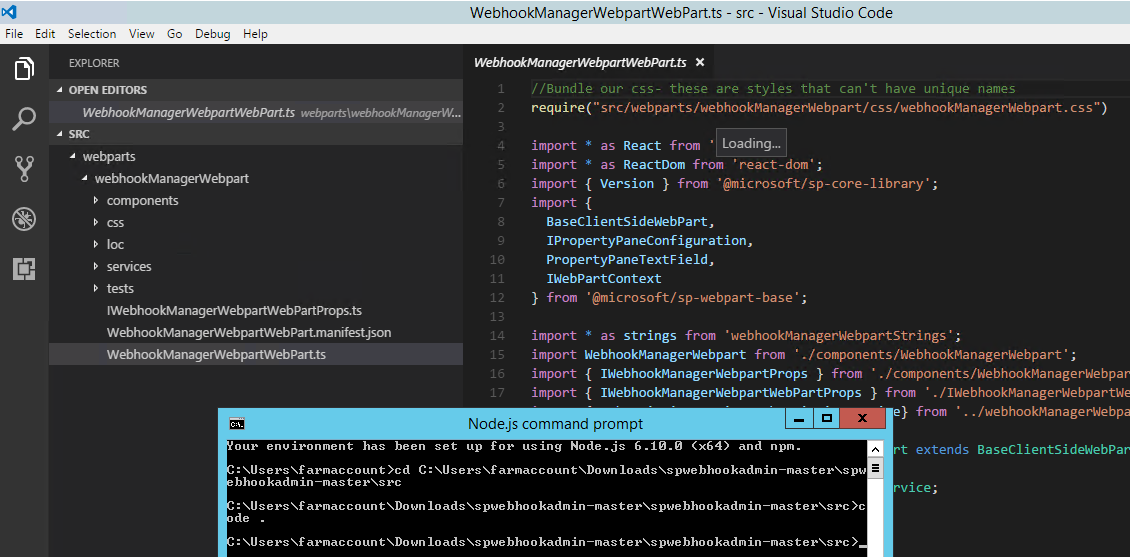Close the WebhookManagerWebpartWebPart.ts editor tab
The image size is (1130, 557).
(x=699, y=63)
